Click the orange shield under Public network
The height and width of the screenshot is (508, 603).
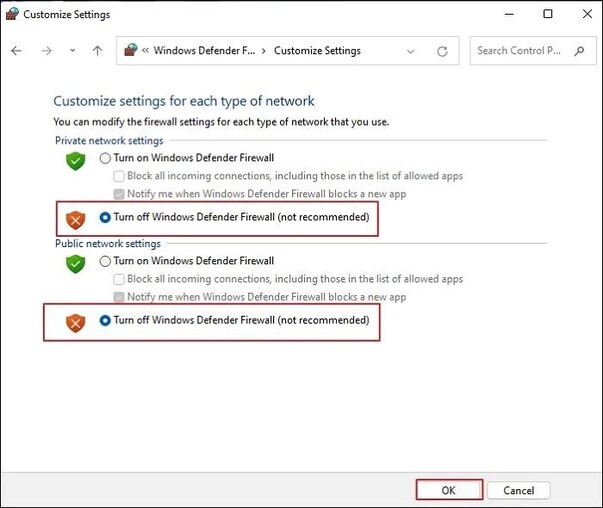pos(75,322)
